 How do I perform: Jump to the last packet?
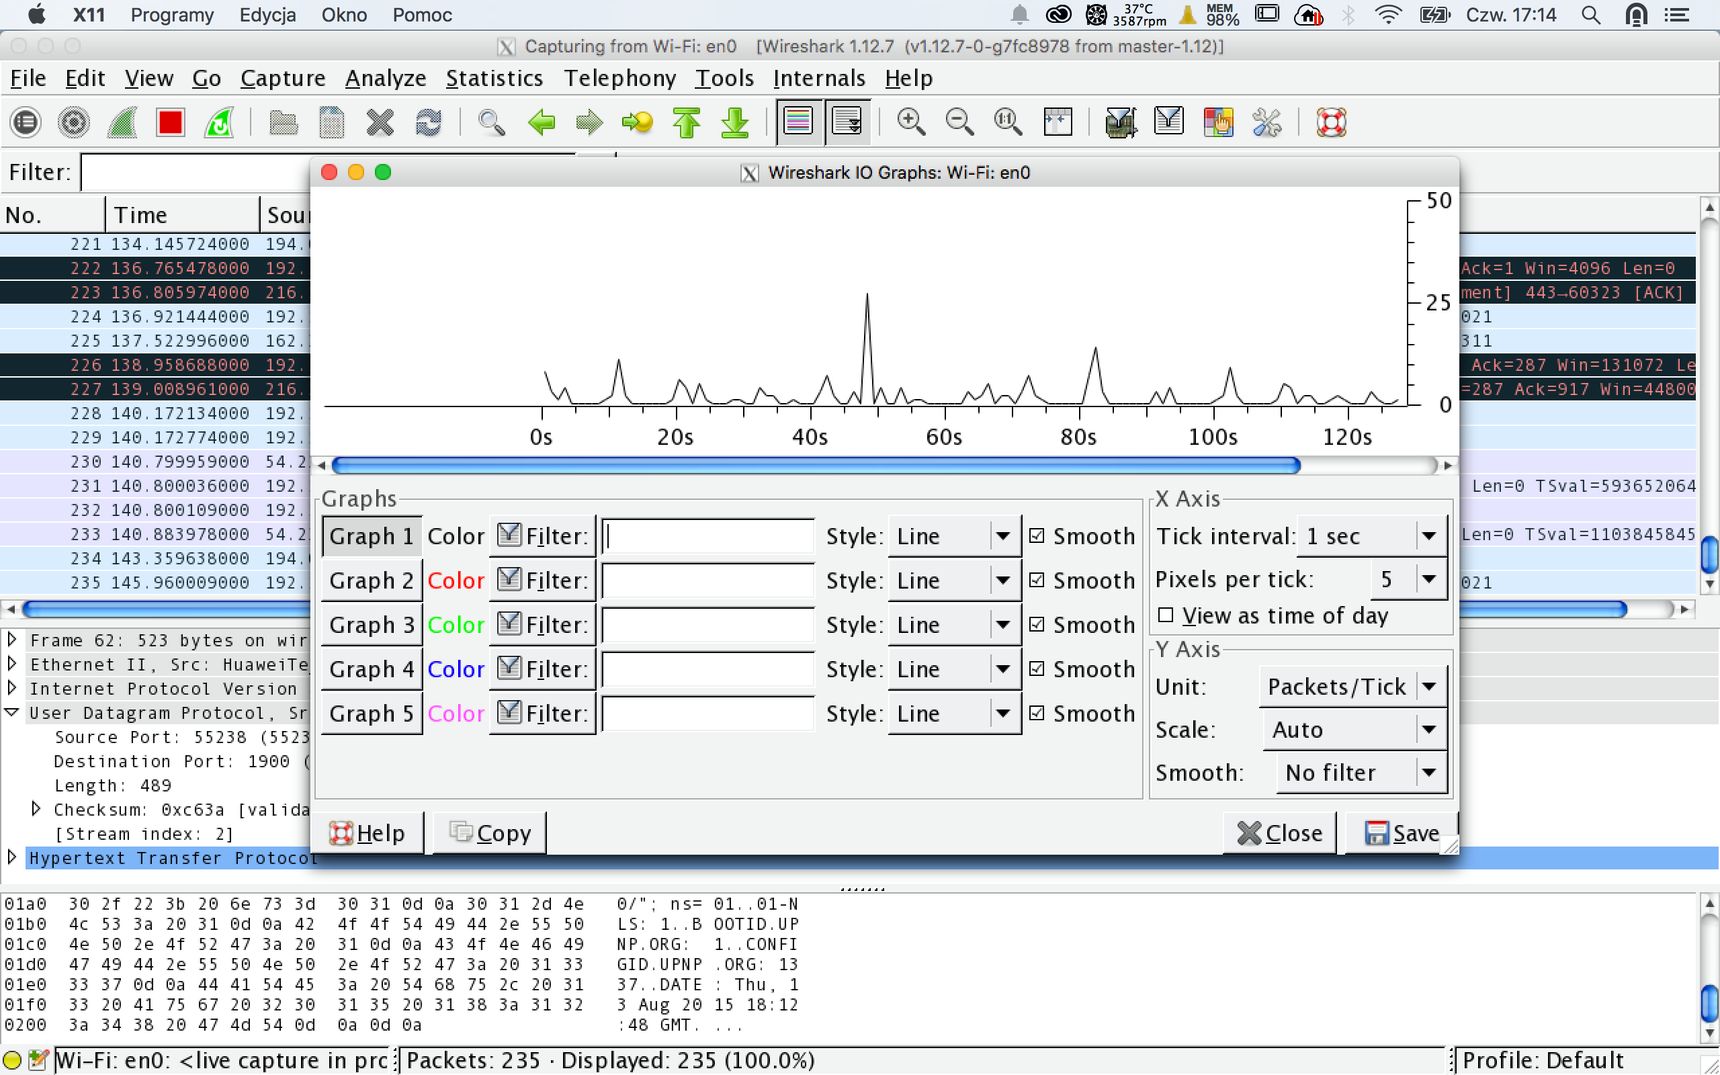pyautogui.click(x=735, y=122)
